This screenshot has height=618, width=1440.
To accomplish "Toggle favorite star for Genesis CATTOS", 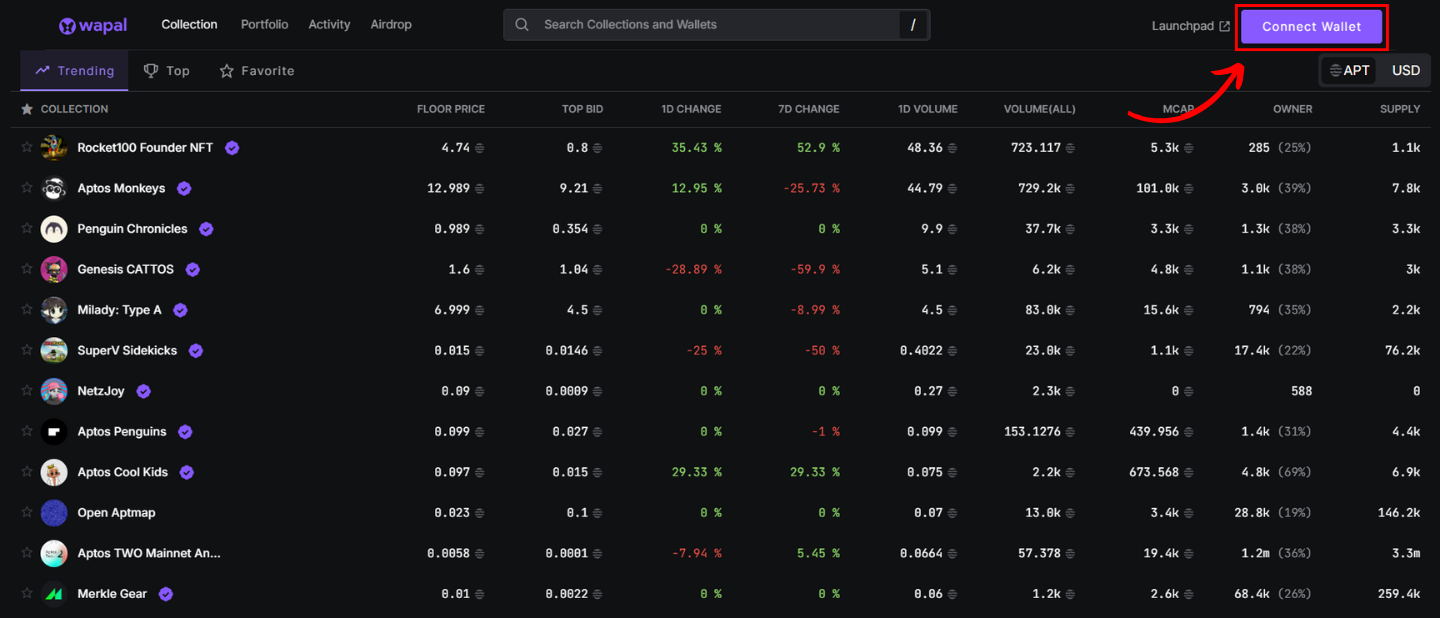I will [x=27, y=269].
